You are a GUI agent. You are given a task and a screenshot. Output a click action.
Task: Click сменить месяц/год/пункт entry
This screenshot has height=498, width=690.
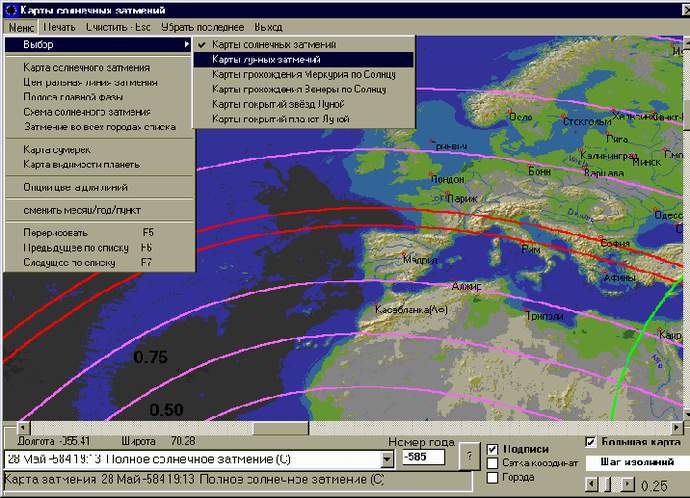(x=99, y=210)
